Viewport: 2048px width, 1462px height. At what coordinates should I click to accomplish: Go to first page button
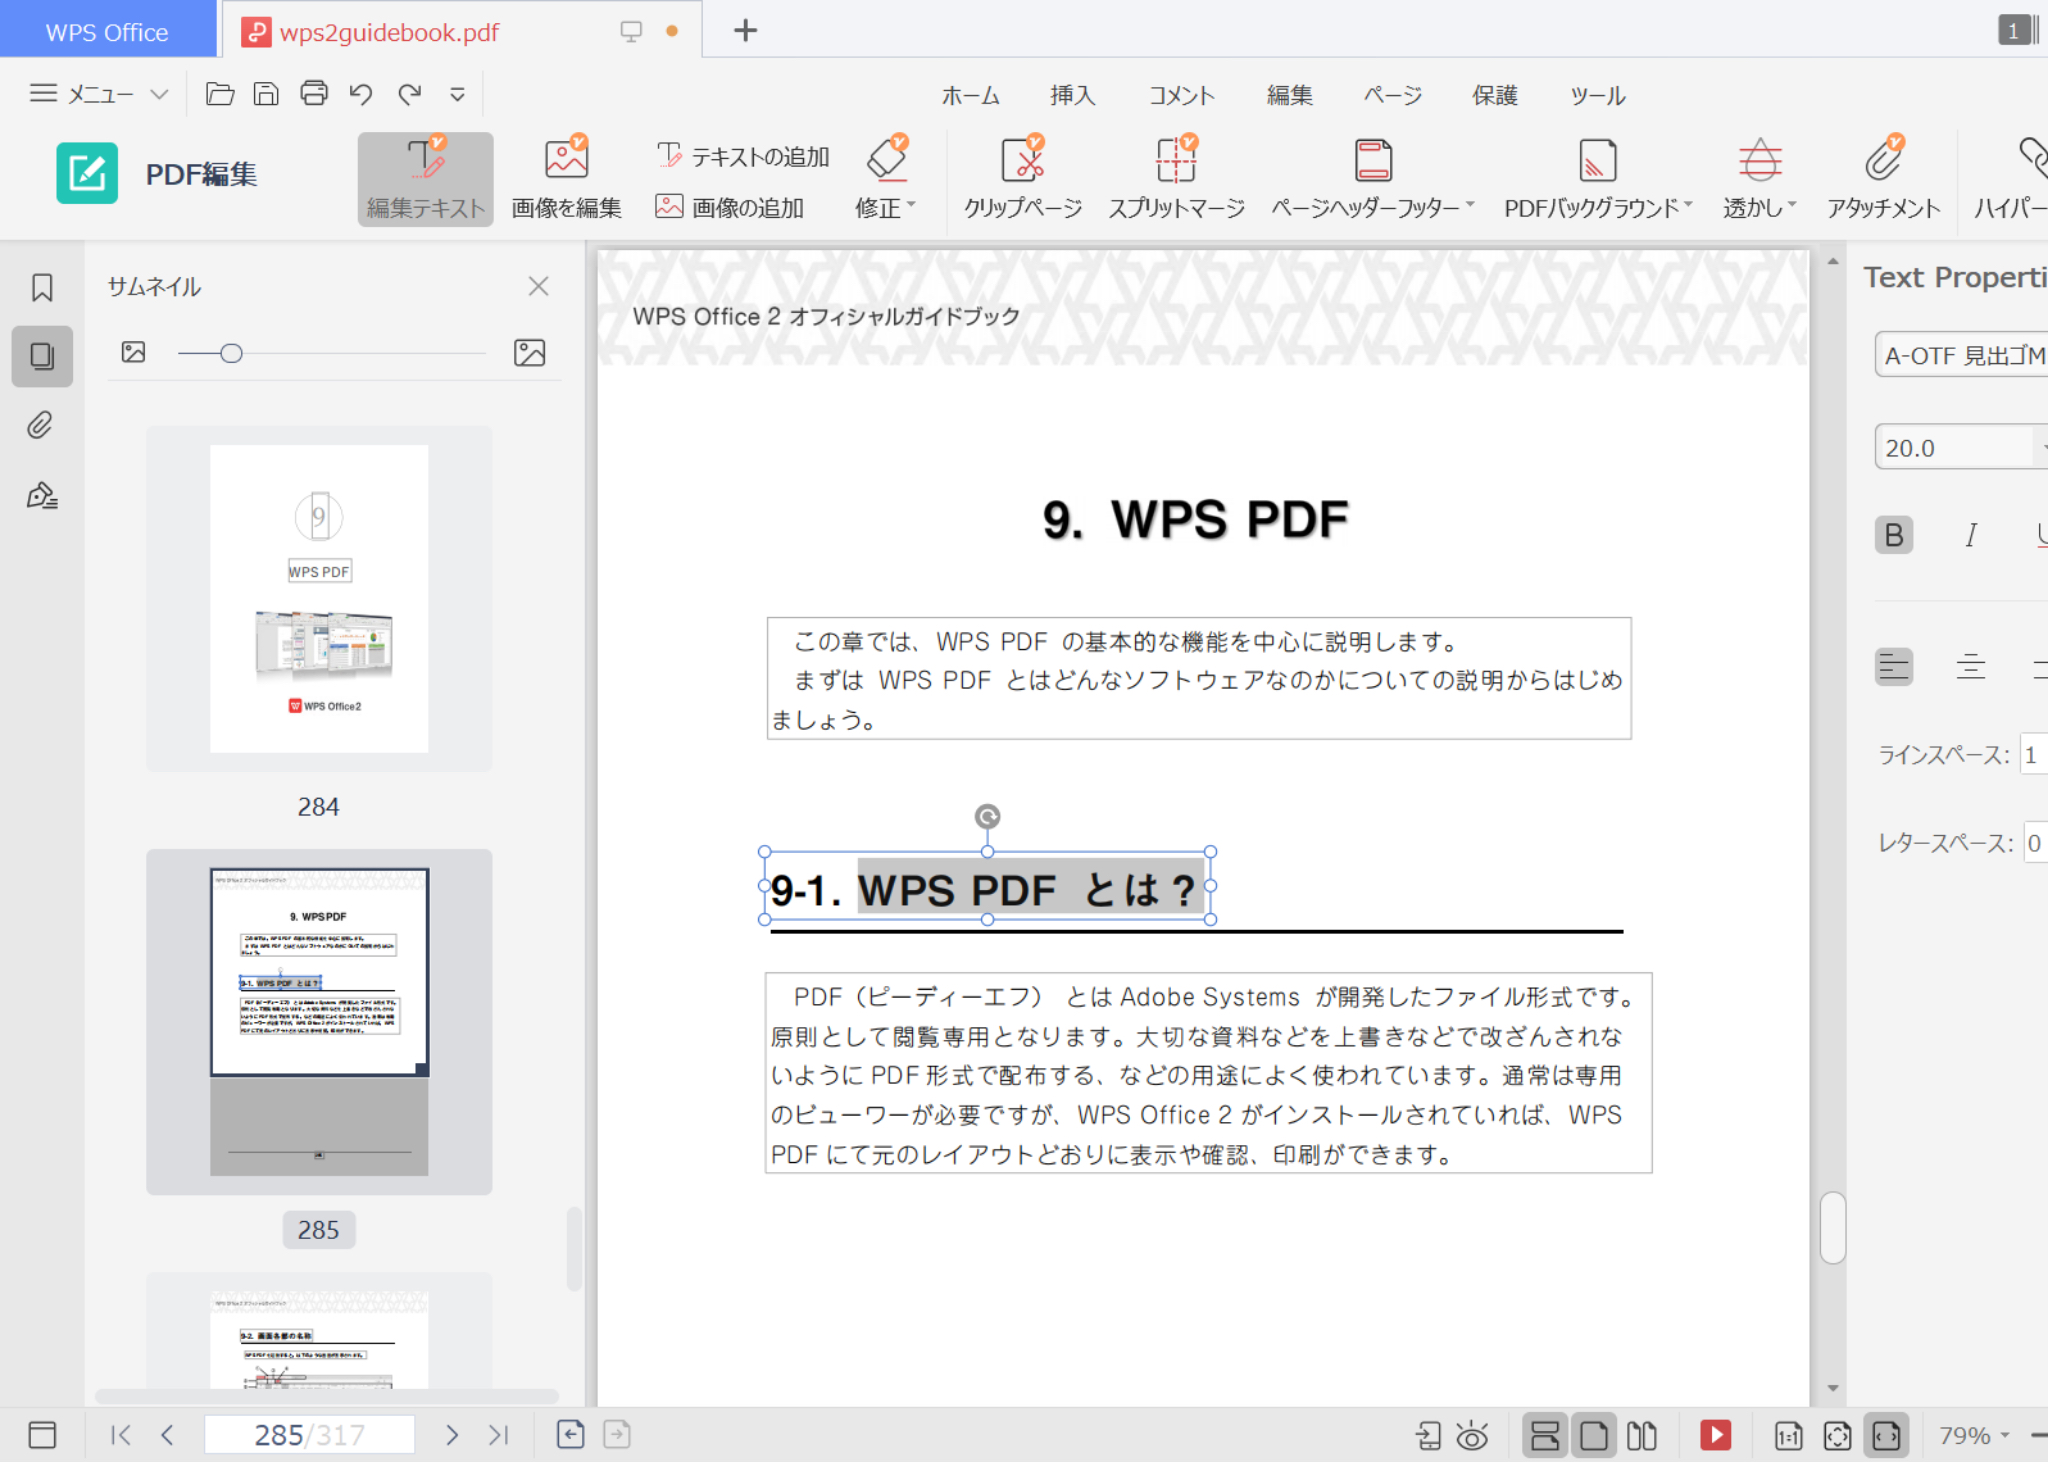[120, 1435]
